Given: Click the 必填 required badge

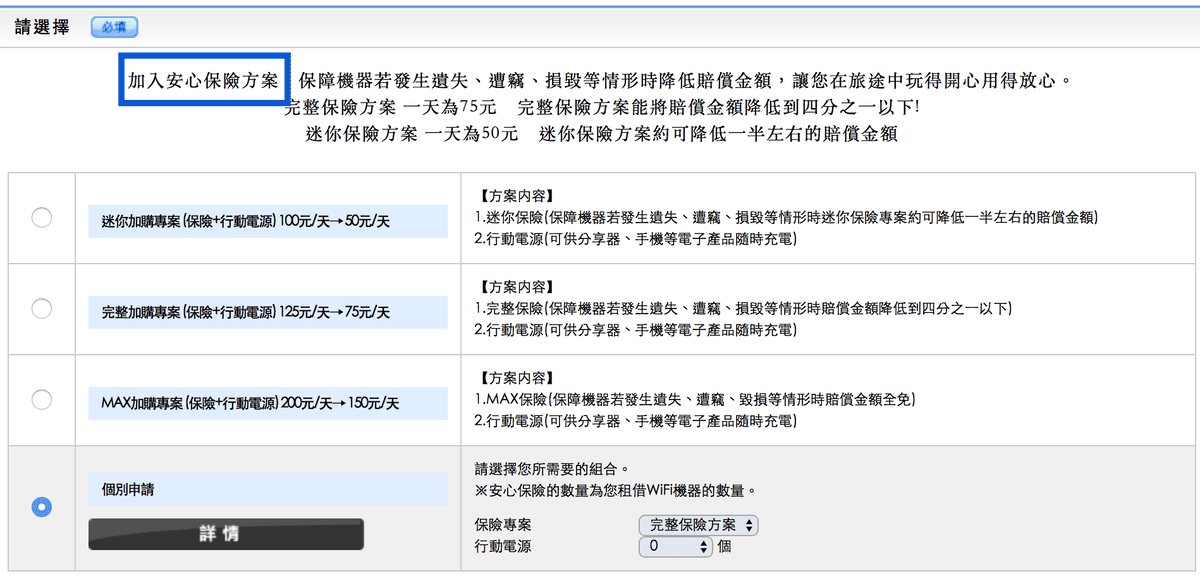Looking at the screenshot, I should [113, 27].
